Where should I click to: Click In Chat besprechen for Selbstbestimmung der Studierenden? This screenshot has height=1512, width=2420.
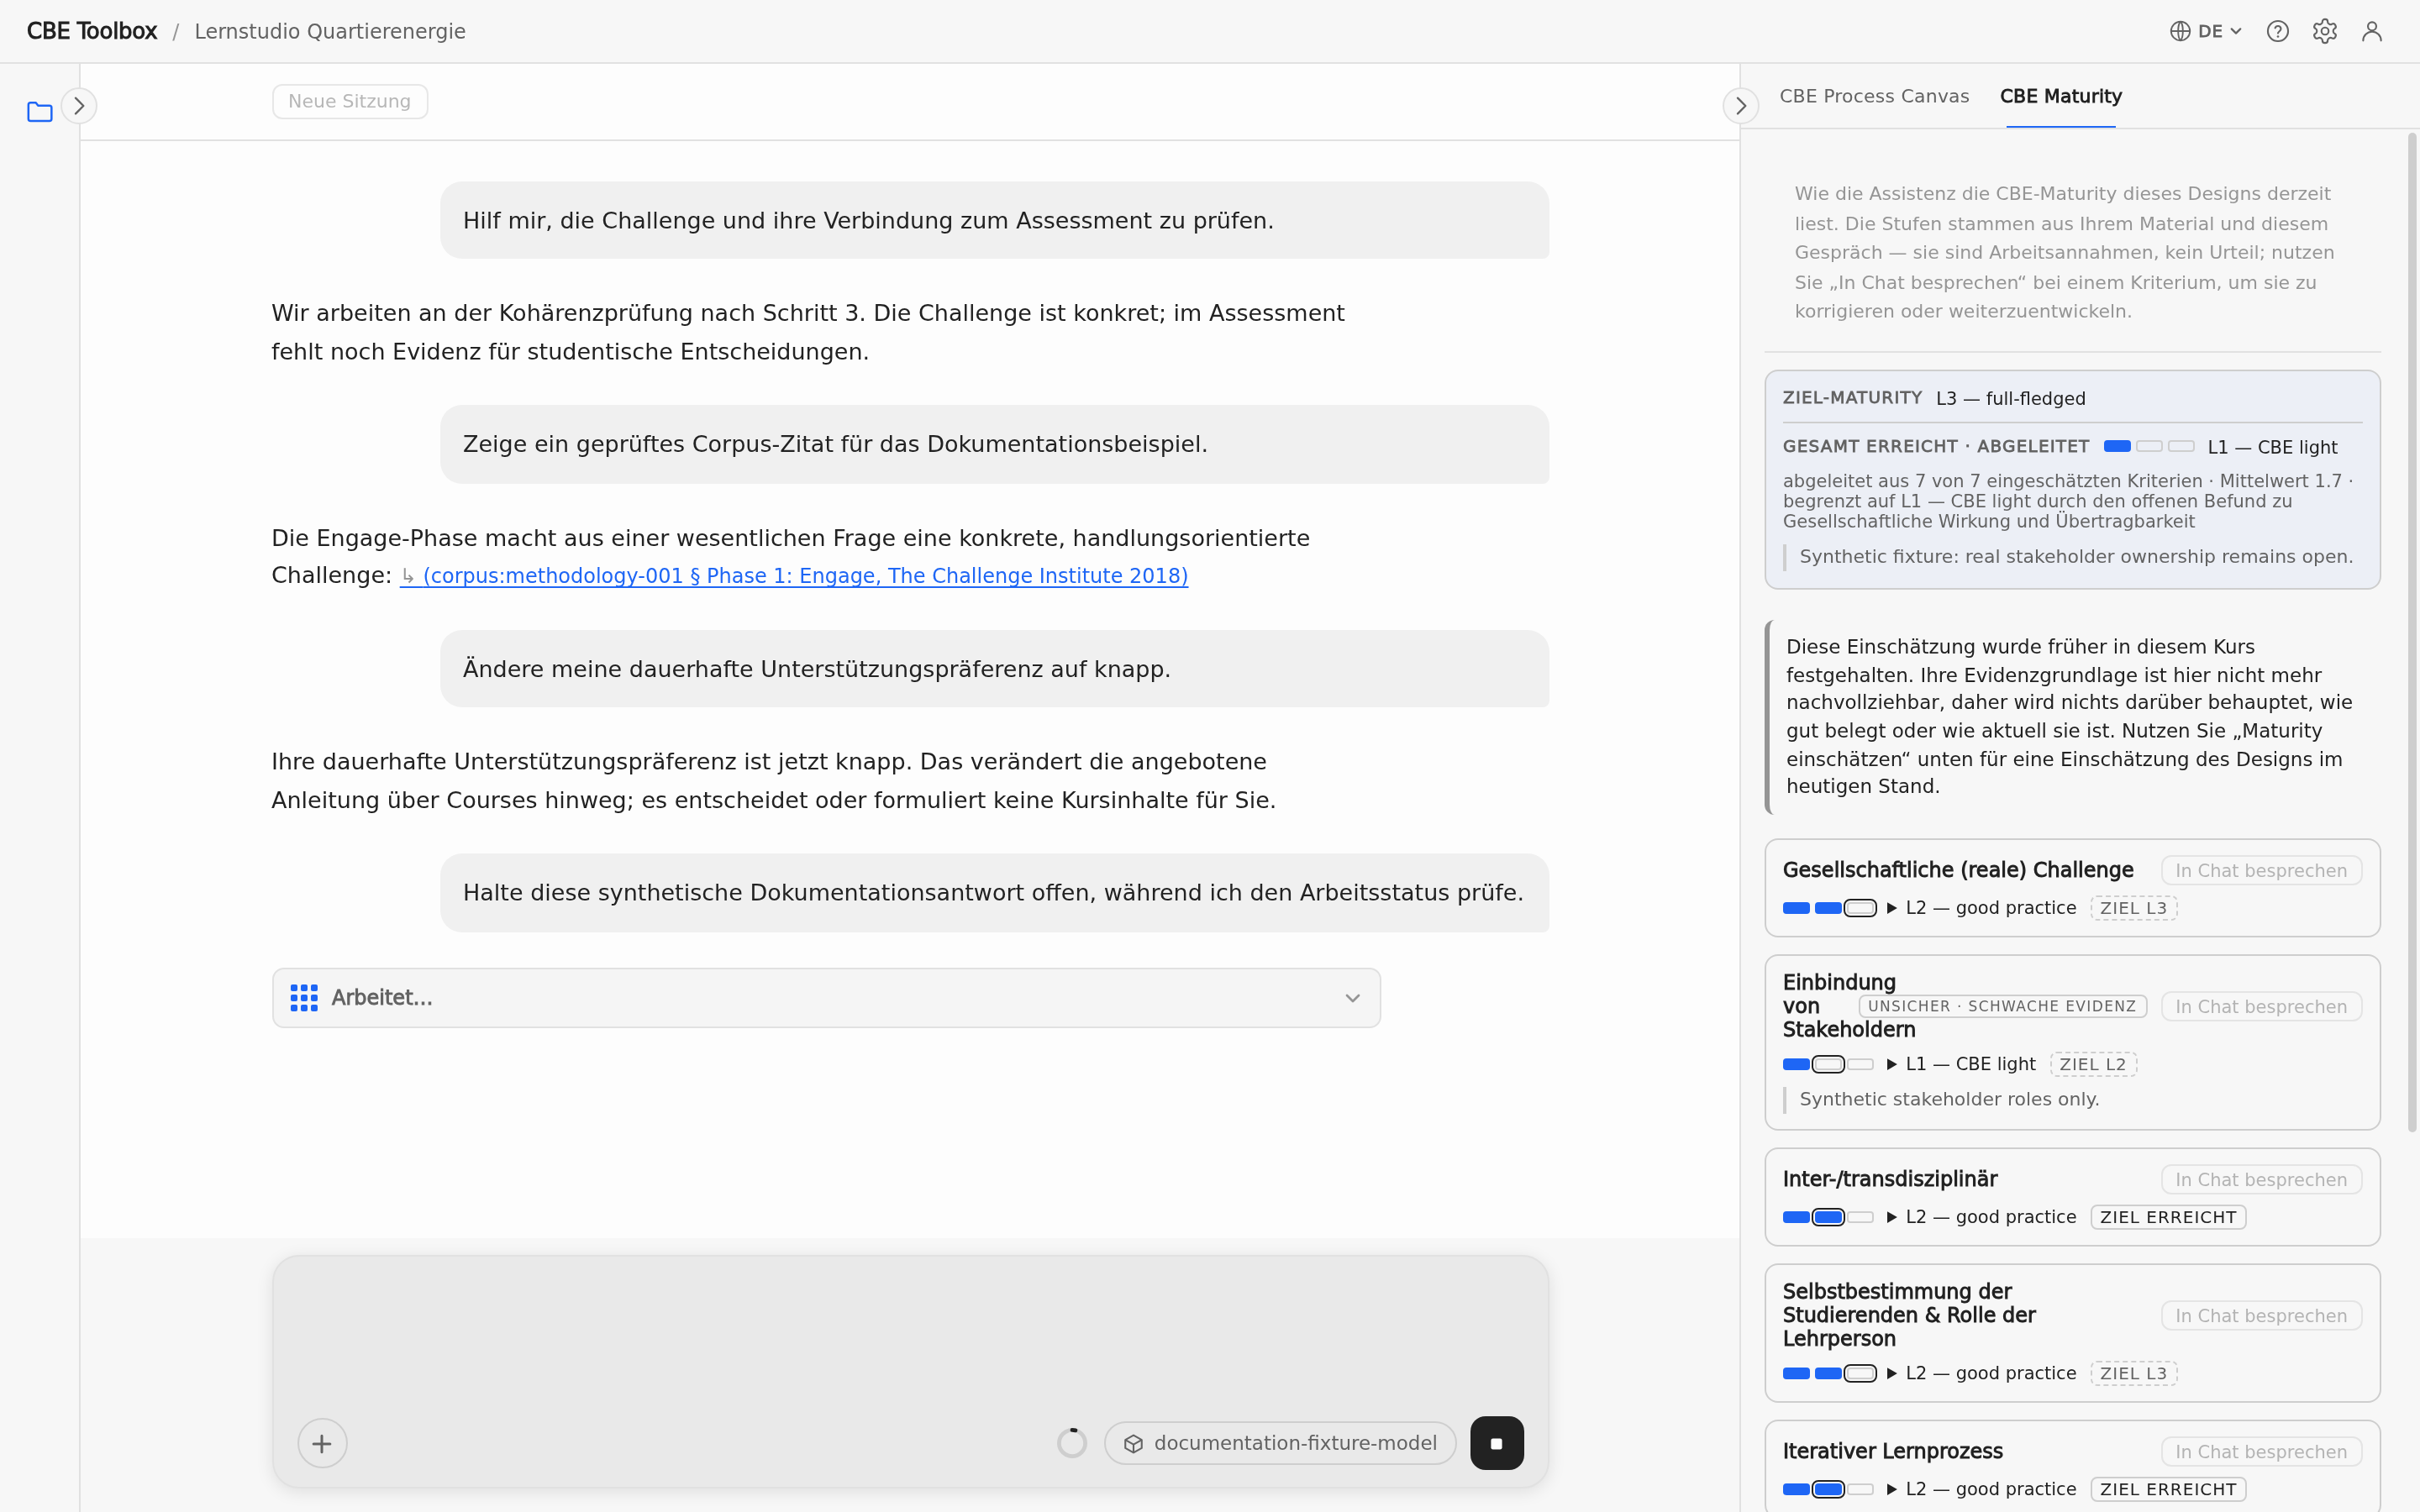(2261, 1316)
